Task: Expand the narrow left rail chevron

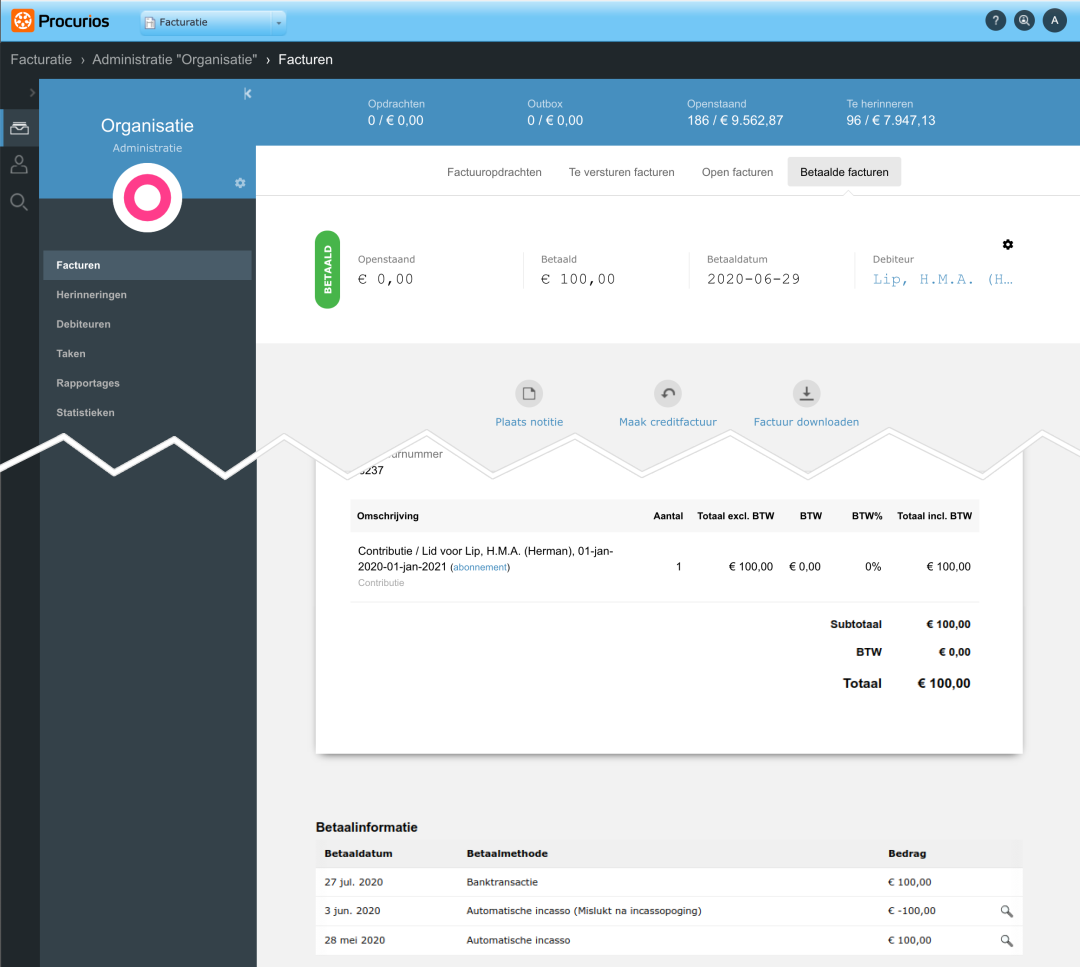Action: point(32,92)
